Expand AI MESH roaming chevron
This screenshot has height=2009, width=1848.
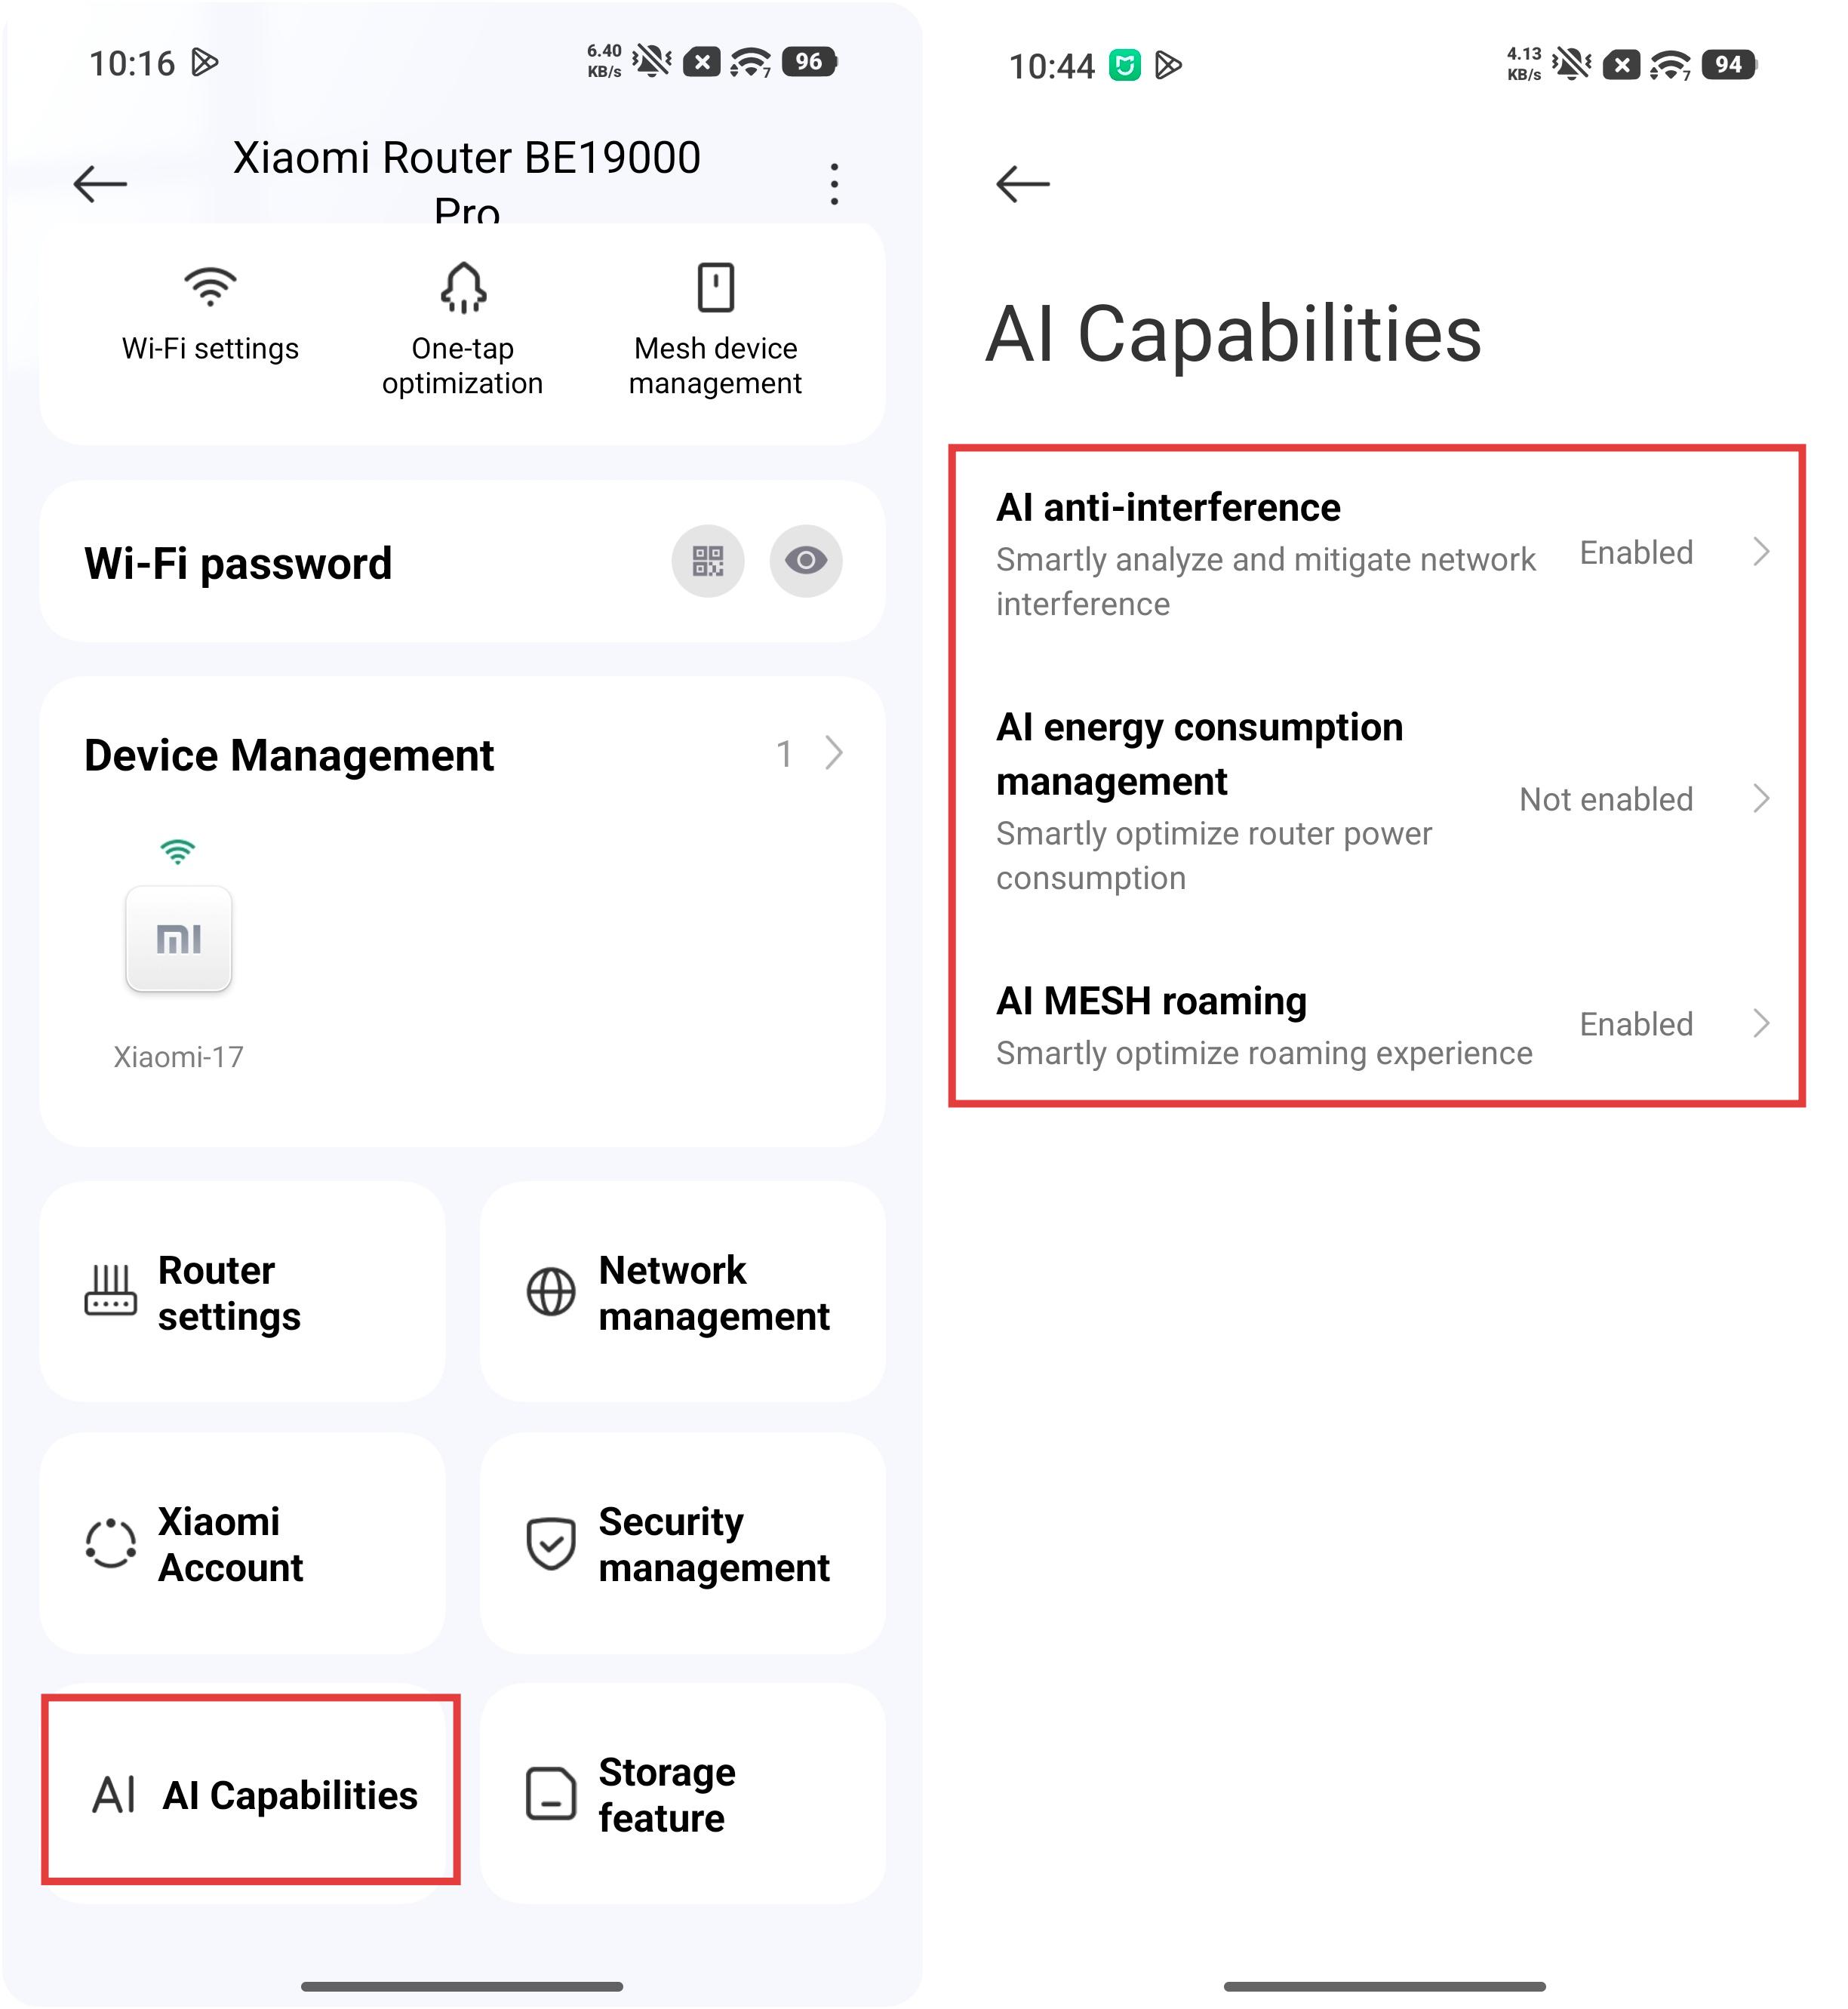coord(1761,1024)
